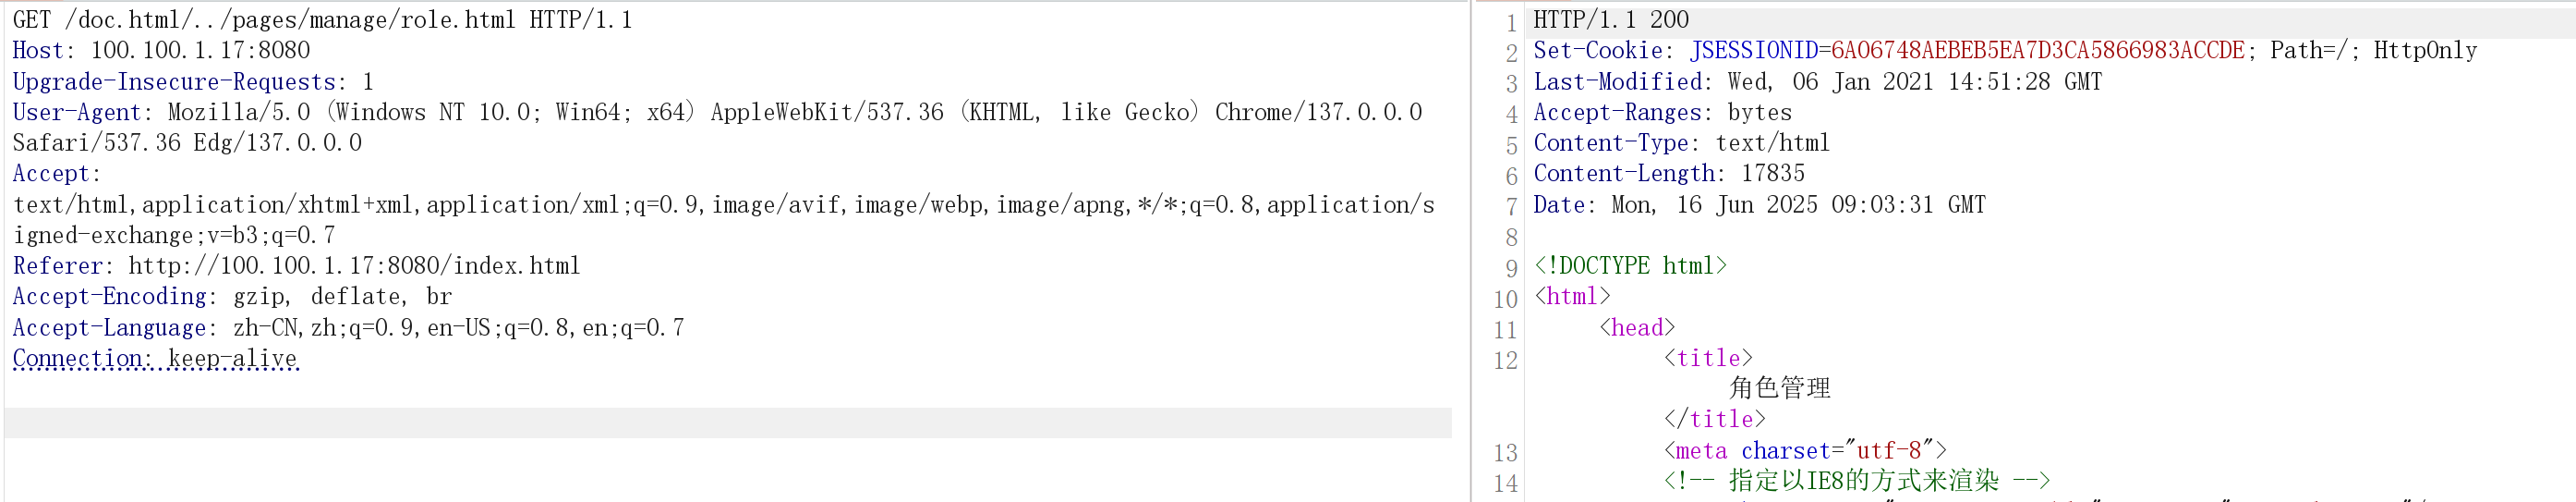Click the DOCTYPE html declaration
This screenshot has width=2576, height=502.
coord(1630,266)
